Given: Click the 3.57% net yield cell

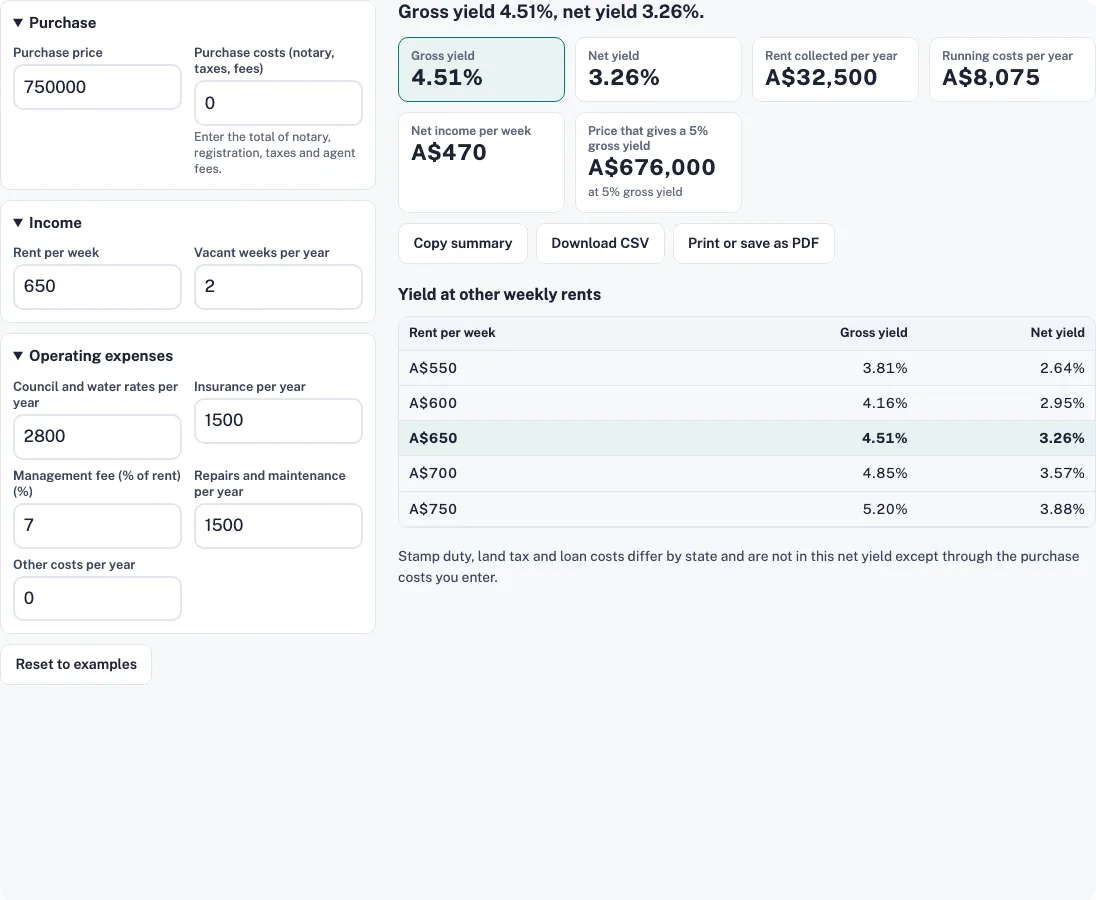Looking at the screenshot, I should tap(1062, 473).
